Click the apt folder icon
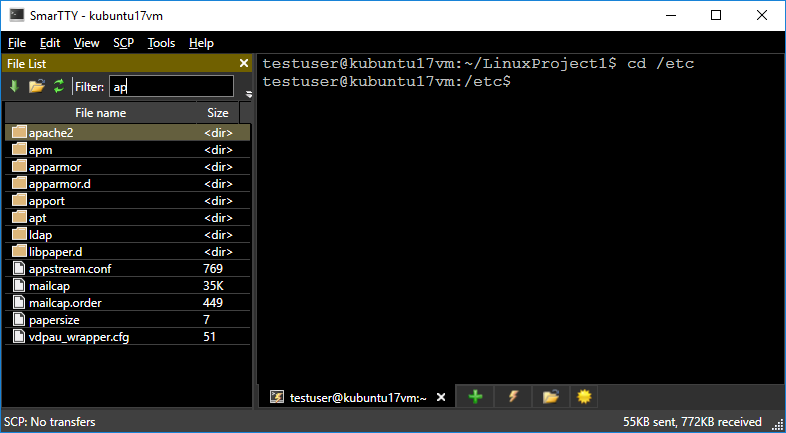The height and width of the screenshot is (433, 786). coord(19,218)
